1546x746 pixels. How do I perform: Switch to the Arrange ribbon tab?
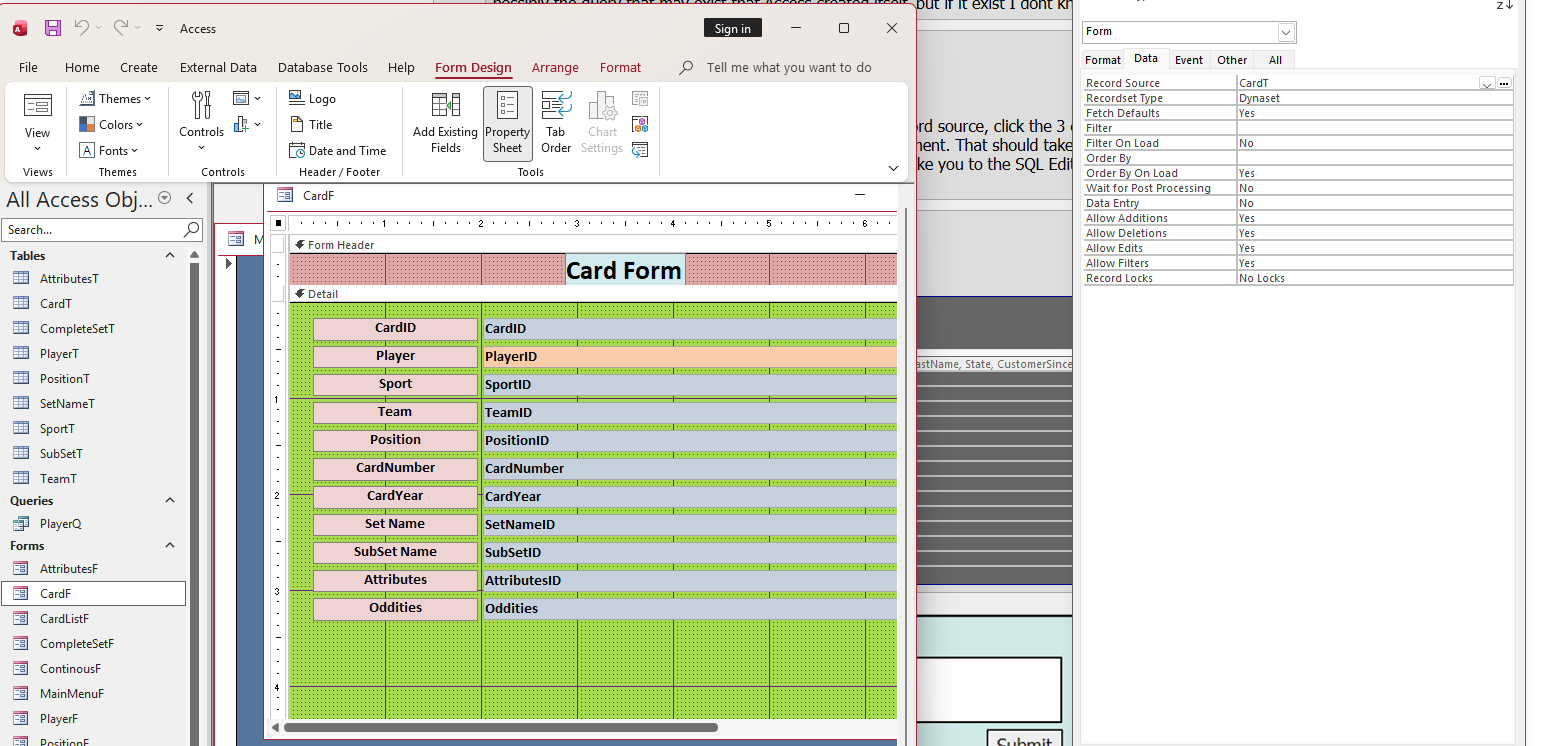click(555, 68)
